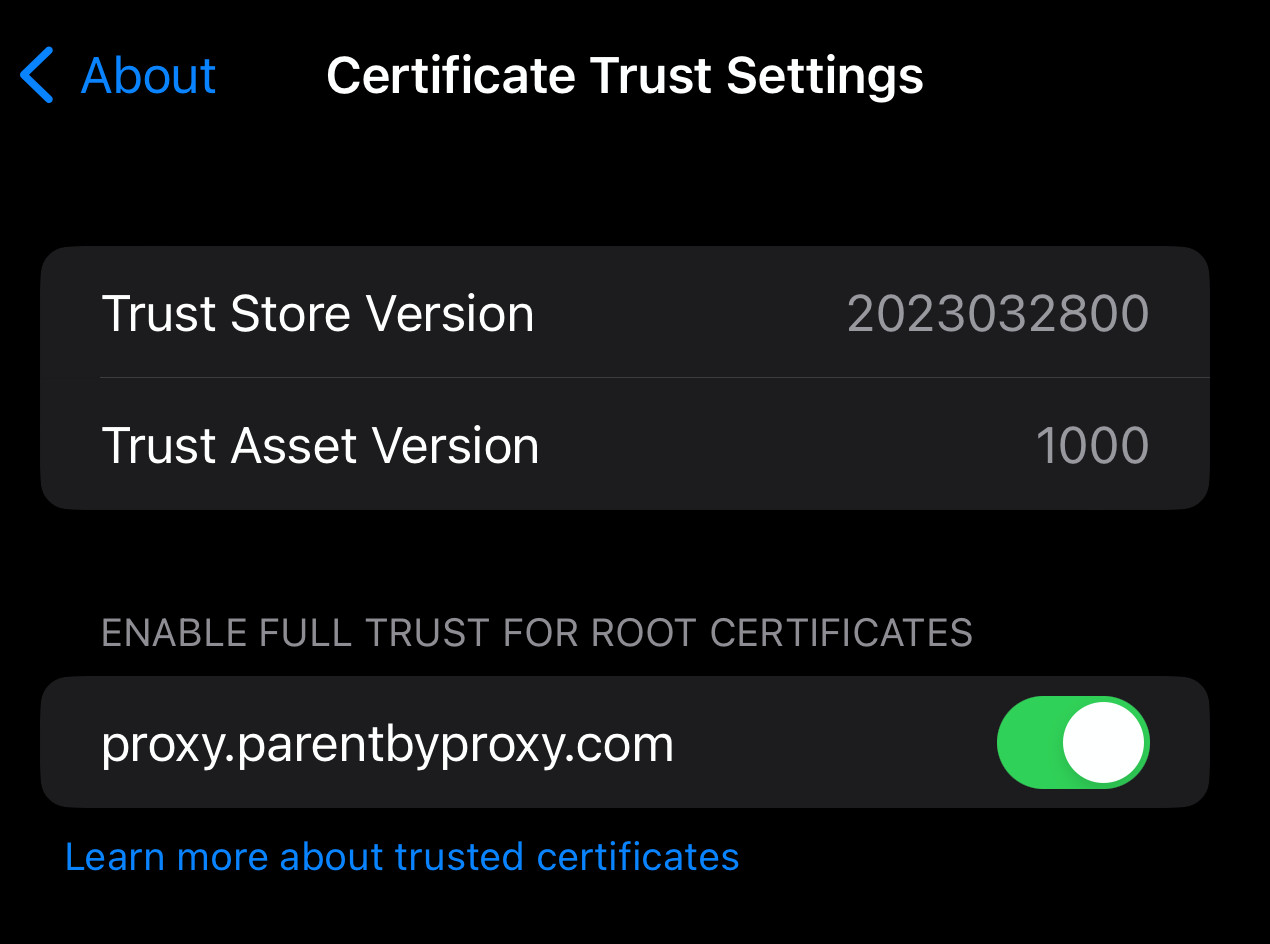Click "ROOT CERTIFICATES" in the section header

click(x=782, y=633)
